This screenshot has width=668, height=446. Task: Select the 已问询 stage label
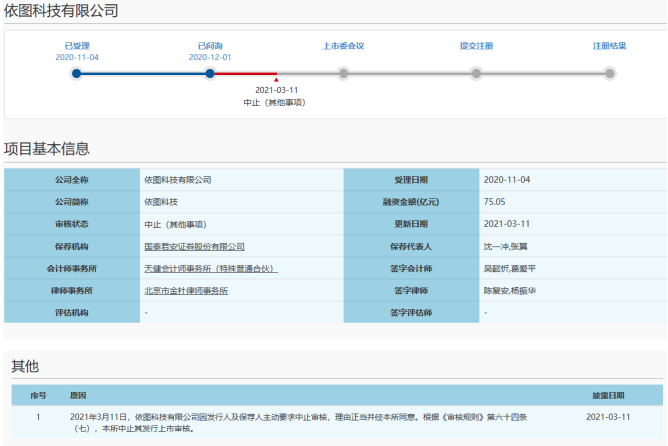(x=210, y=46)
